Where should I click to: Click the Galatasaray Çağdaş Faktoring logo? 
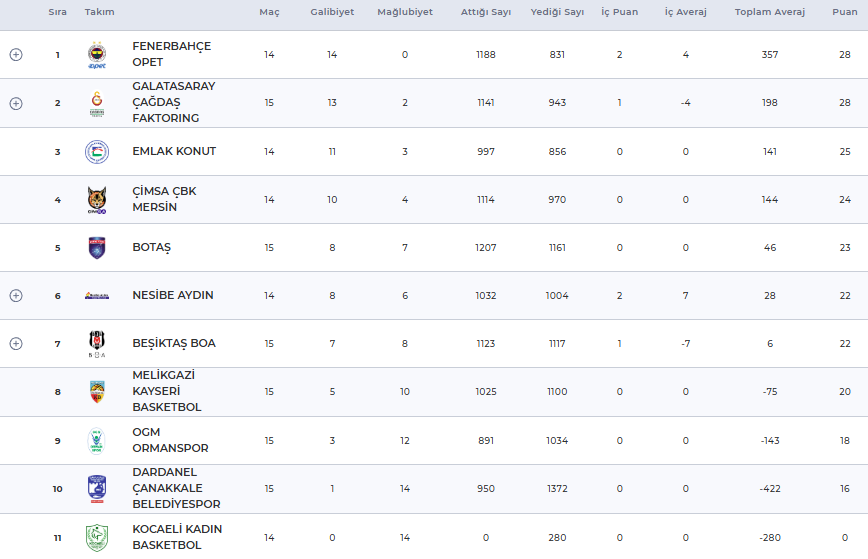click(x=97, y=103)
